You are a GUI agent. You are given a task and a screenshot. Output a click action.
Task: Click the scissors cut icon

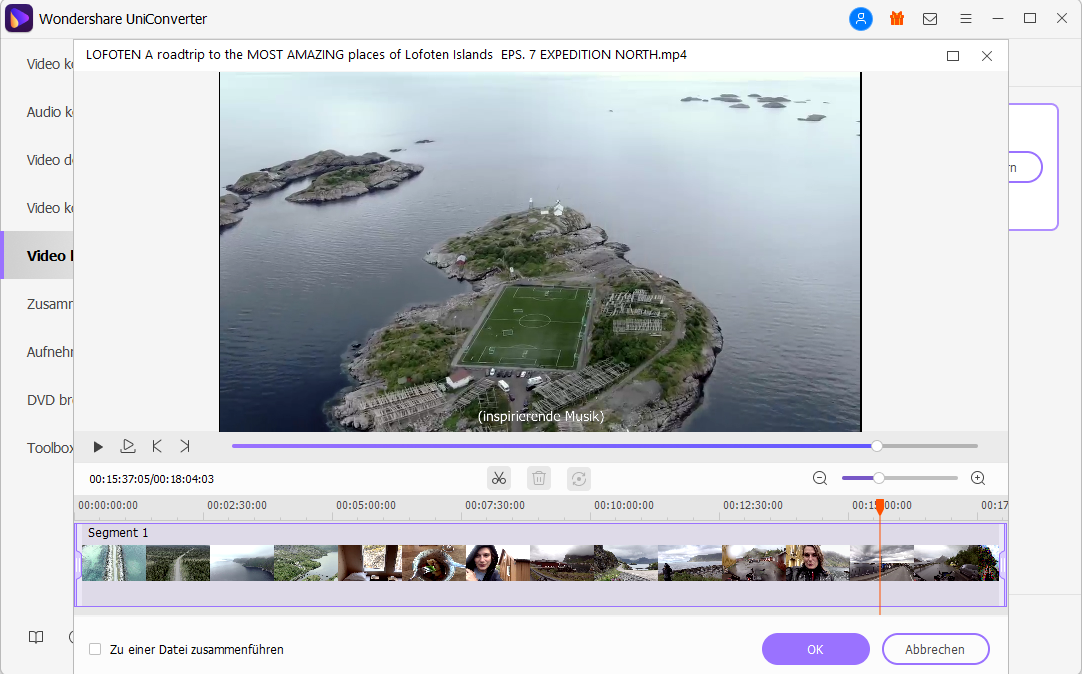click(498, 478)
